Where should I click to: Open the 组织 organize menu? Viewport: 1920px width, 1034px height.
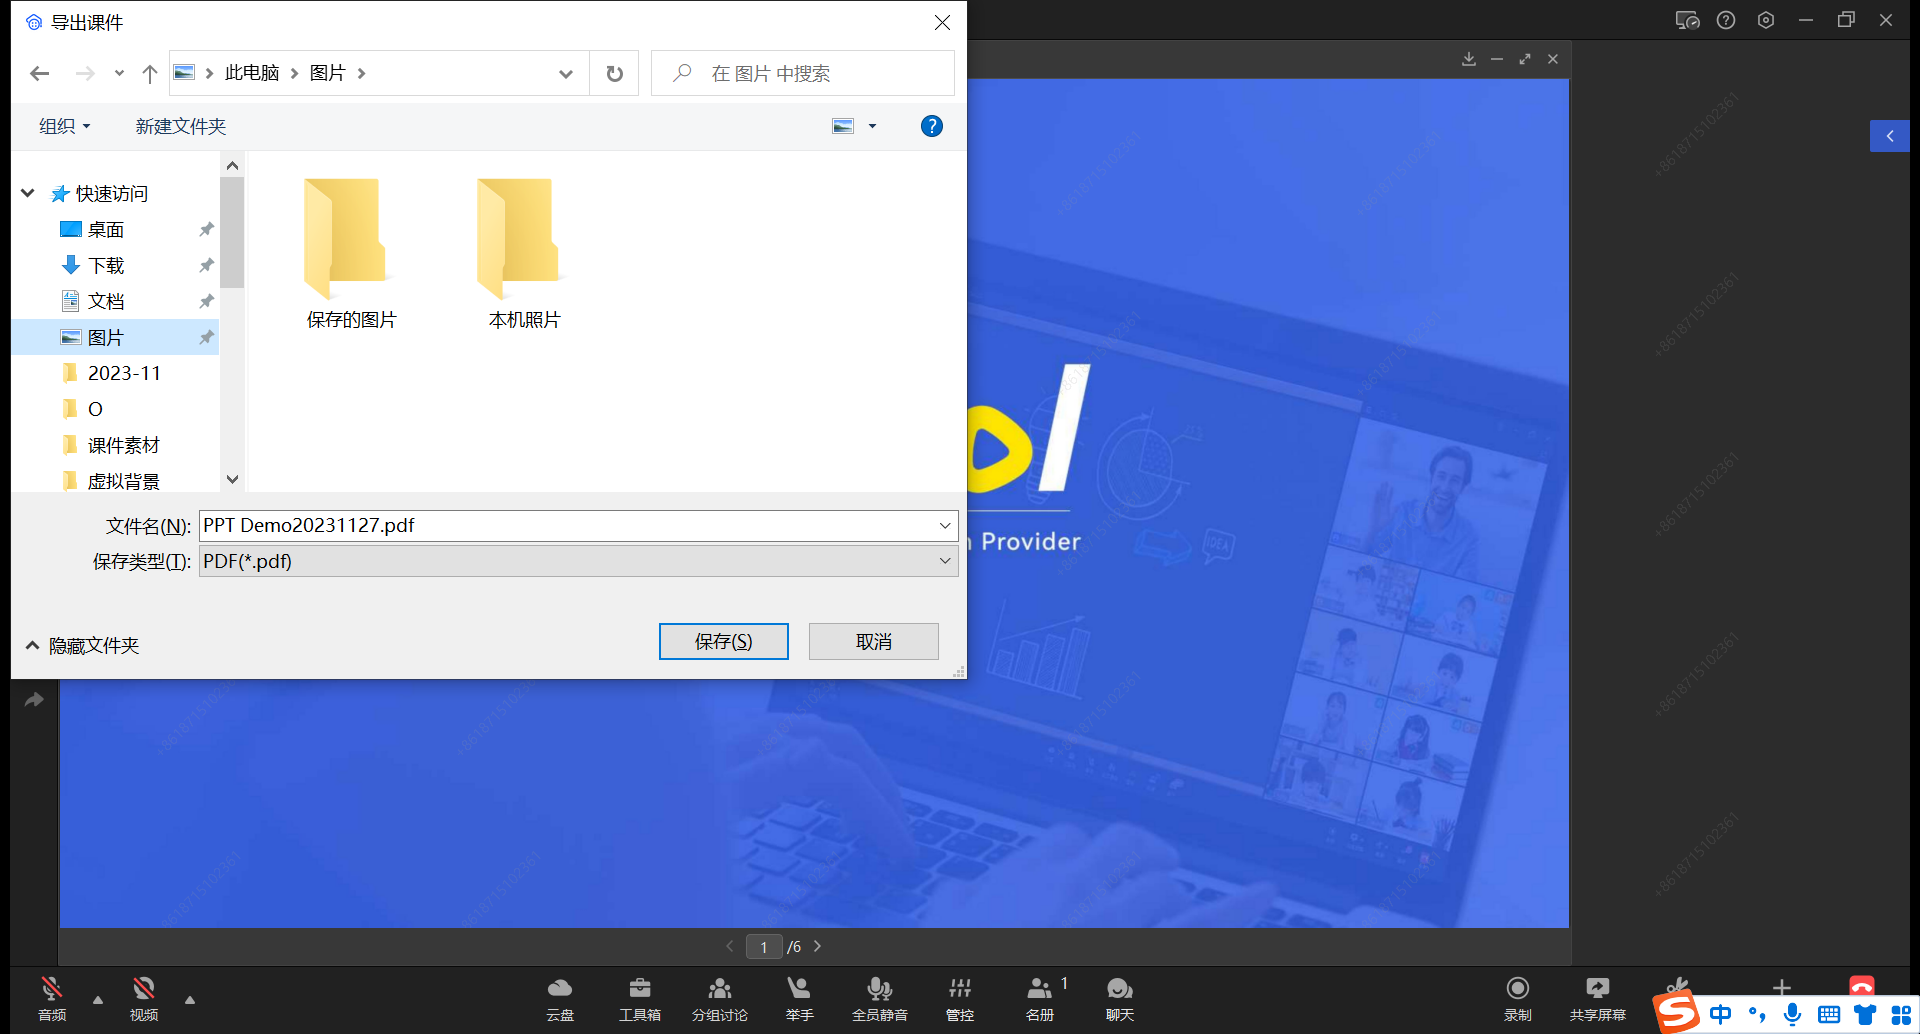tap(64, 126)
